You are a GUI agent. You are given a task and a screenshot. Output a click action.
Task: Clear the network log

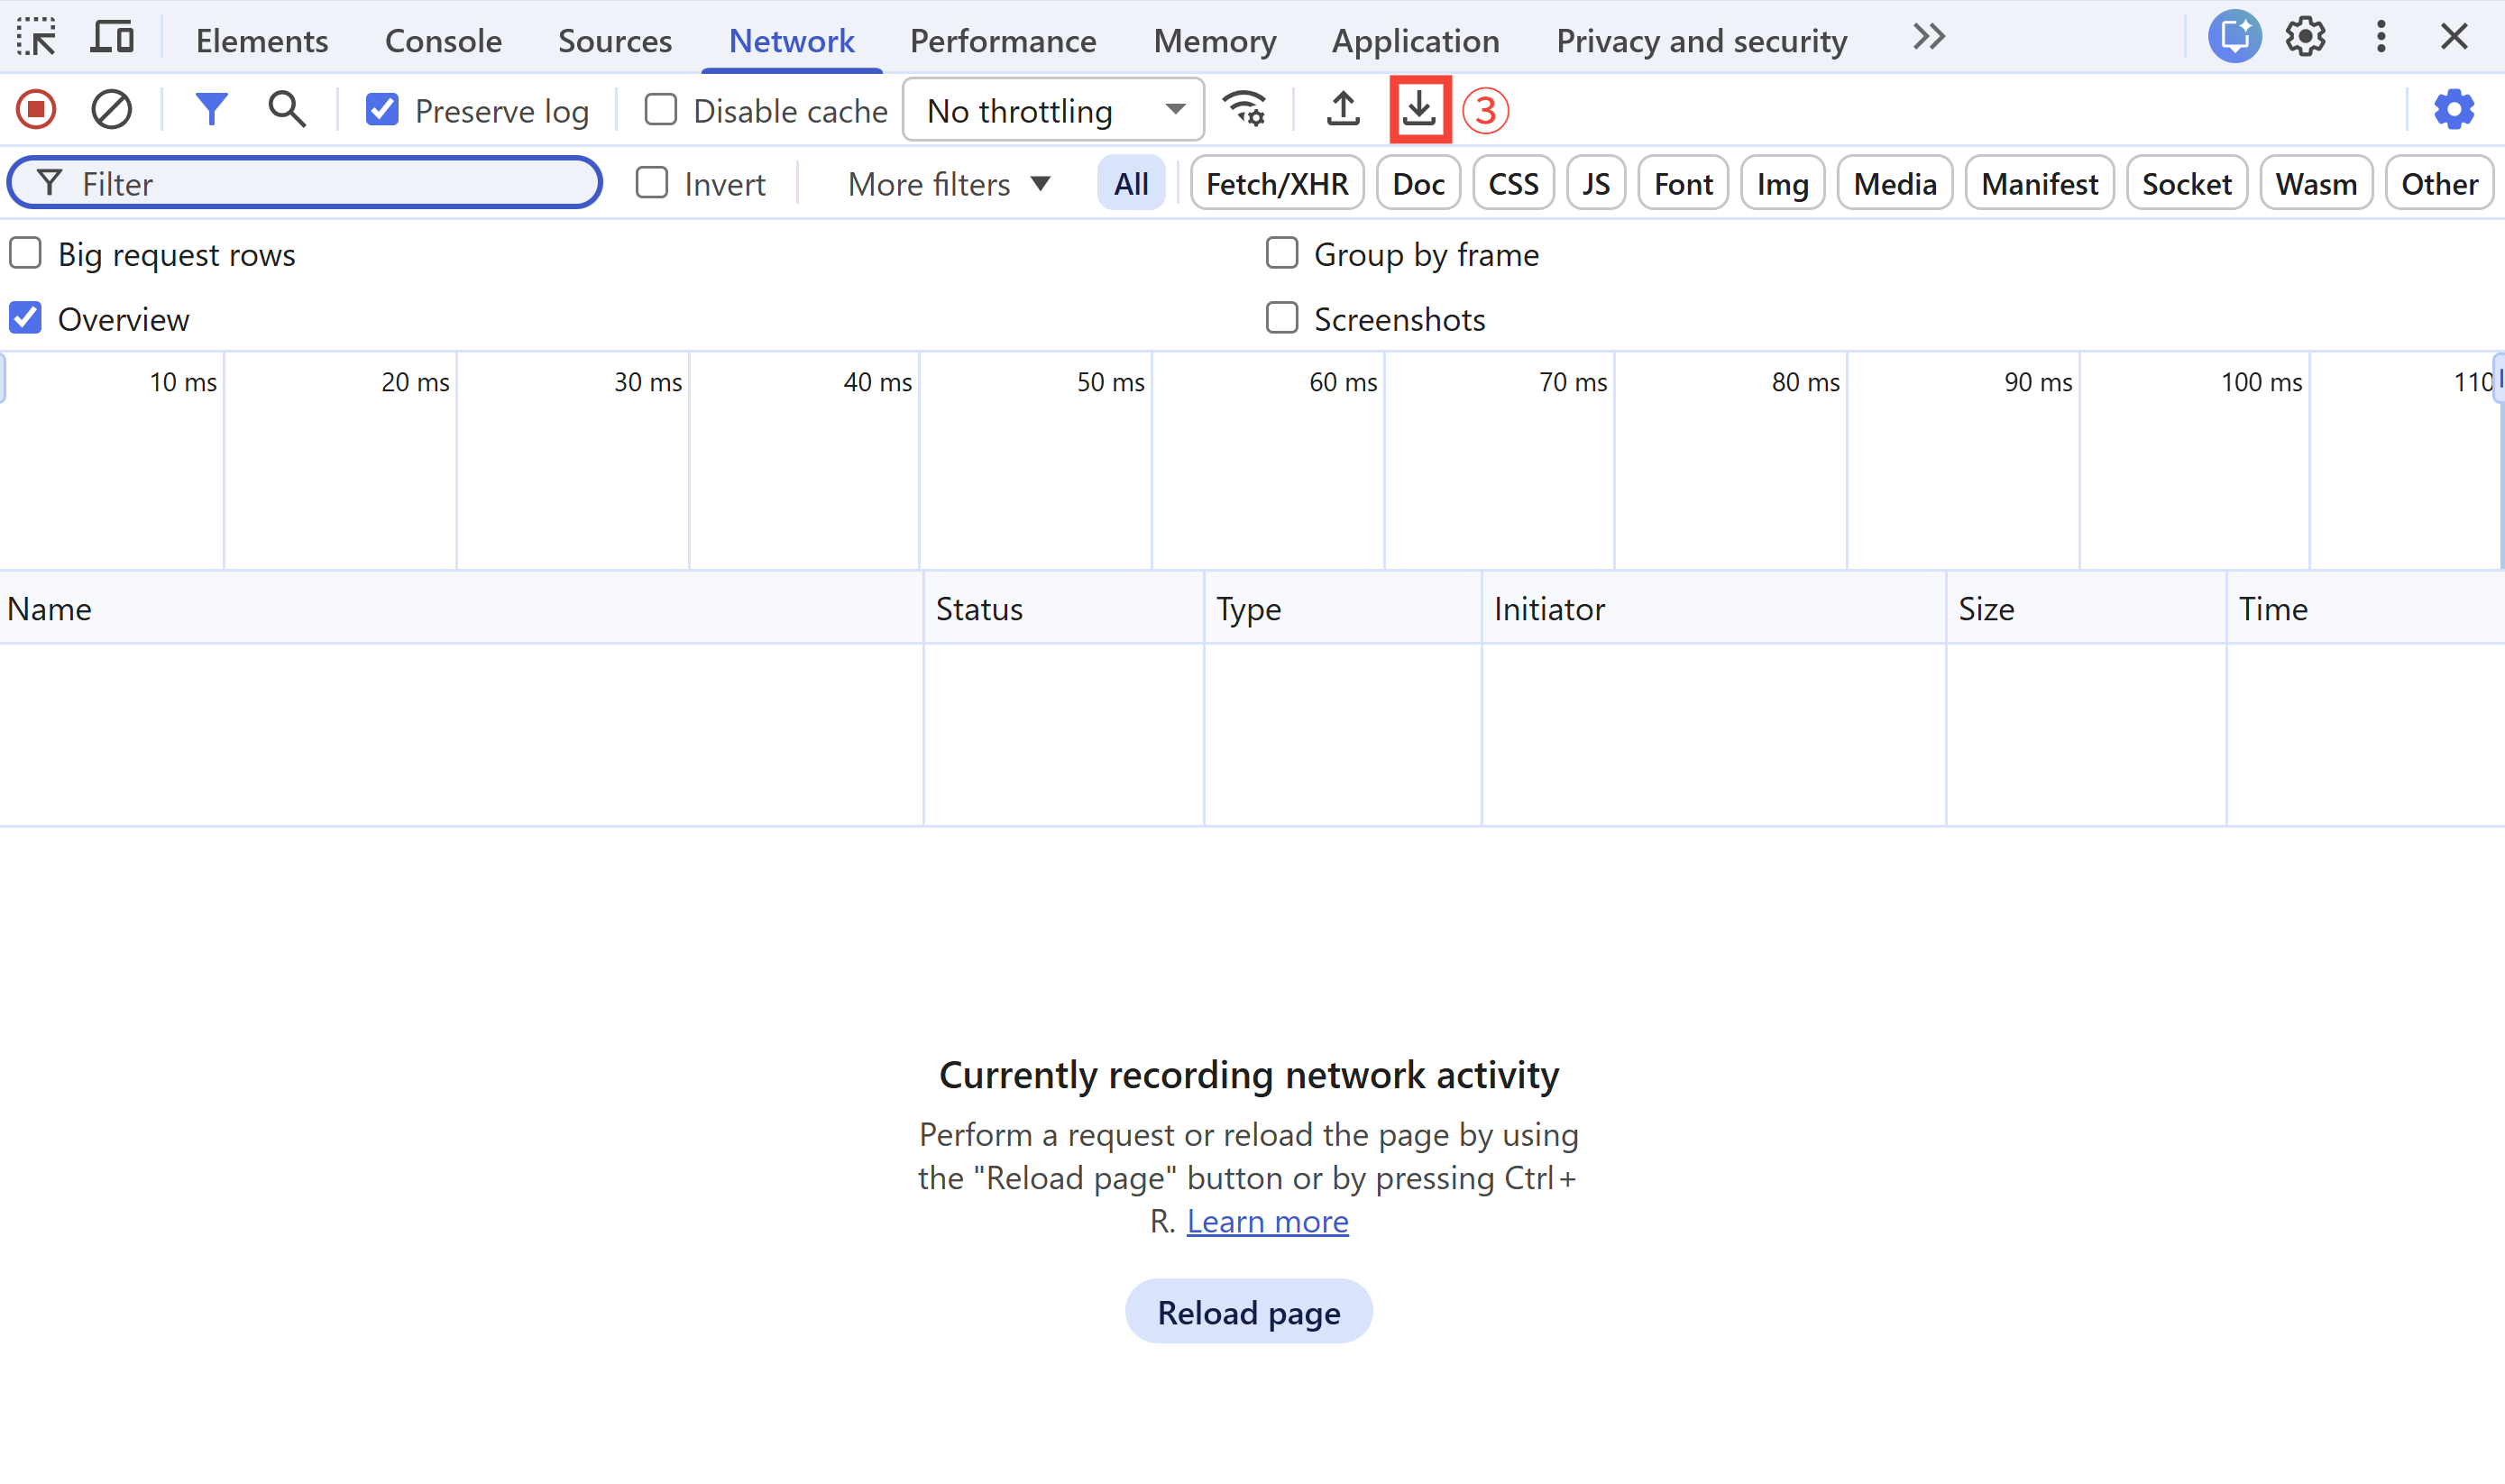[x=112, y=110]
